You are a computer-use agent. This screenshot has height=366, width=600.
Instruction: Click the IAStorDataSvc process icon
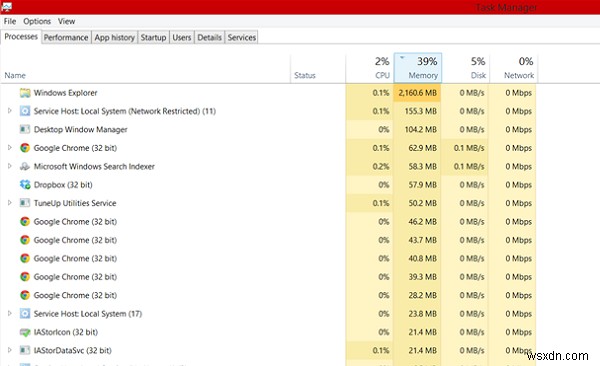(25, 350)
